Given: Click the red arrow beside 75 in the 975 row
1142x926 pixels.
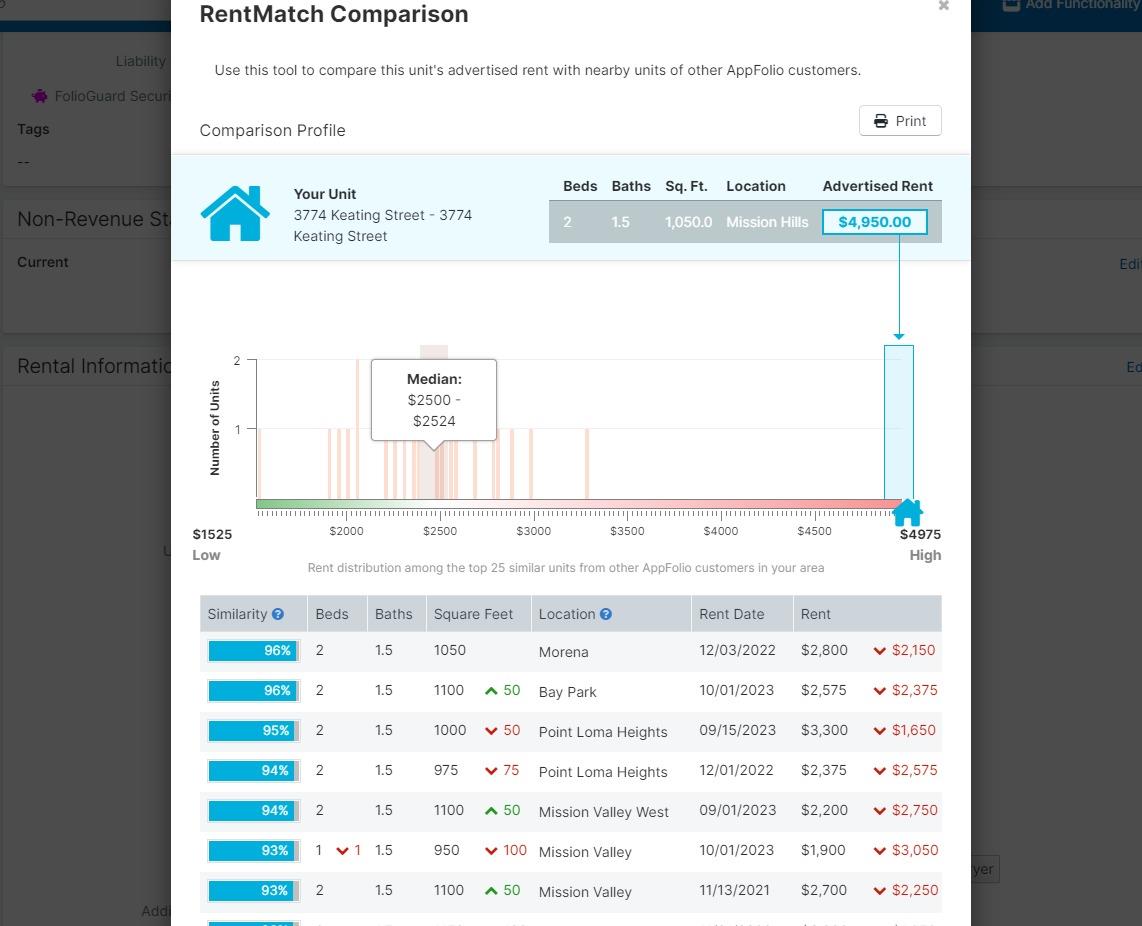Looking at the screenshot, I should point(491,771).
